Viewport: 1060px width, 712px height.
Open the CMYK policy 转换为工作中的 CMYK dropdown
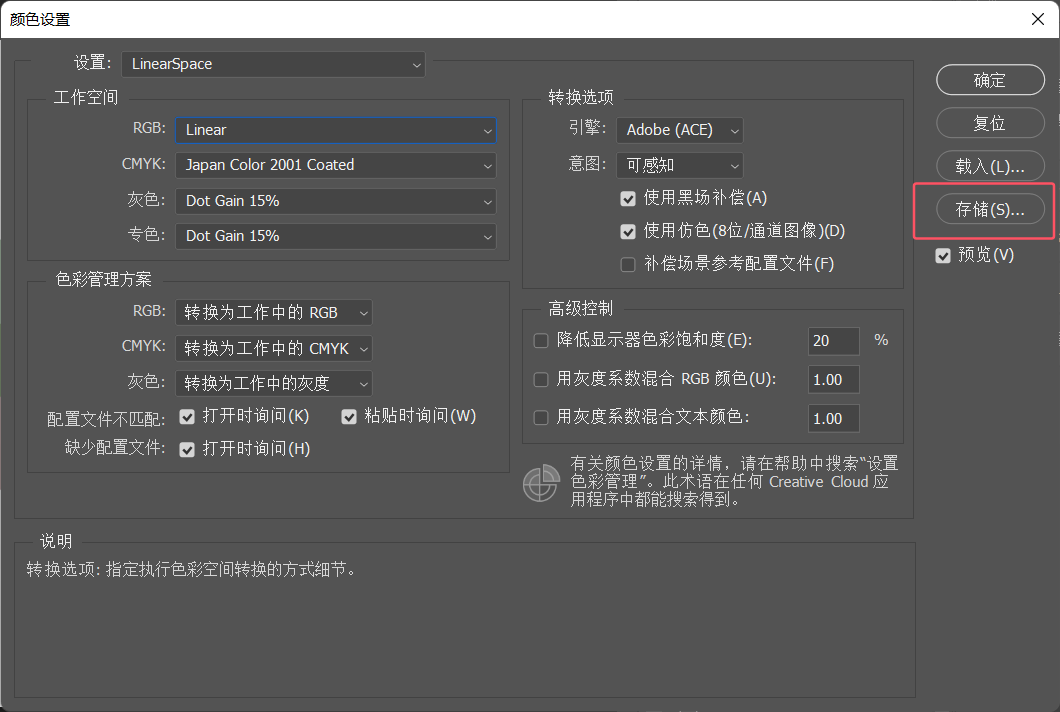click(x=274, y=348)
